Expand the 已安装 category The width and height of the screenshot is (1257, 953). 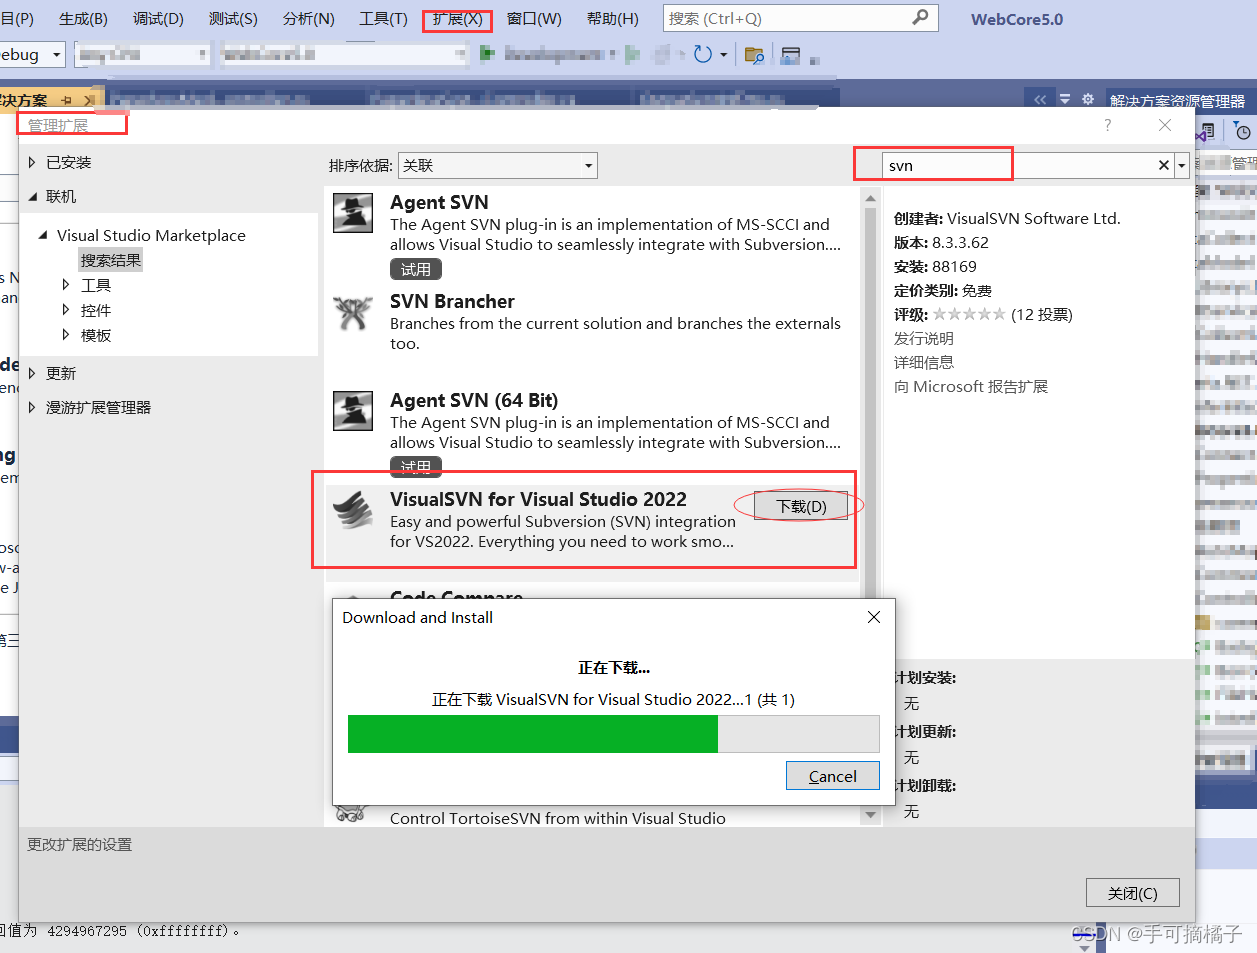32,162
